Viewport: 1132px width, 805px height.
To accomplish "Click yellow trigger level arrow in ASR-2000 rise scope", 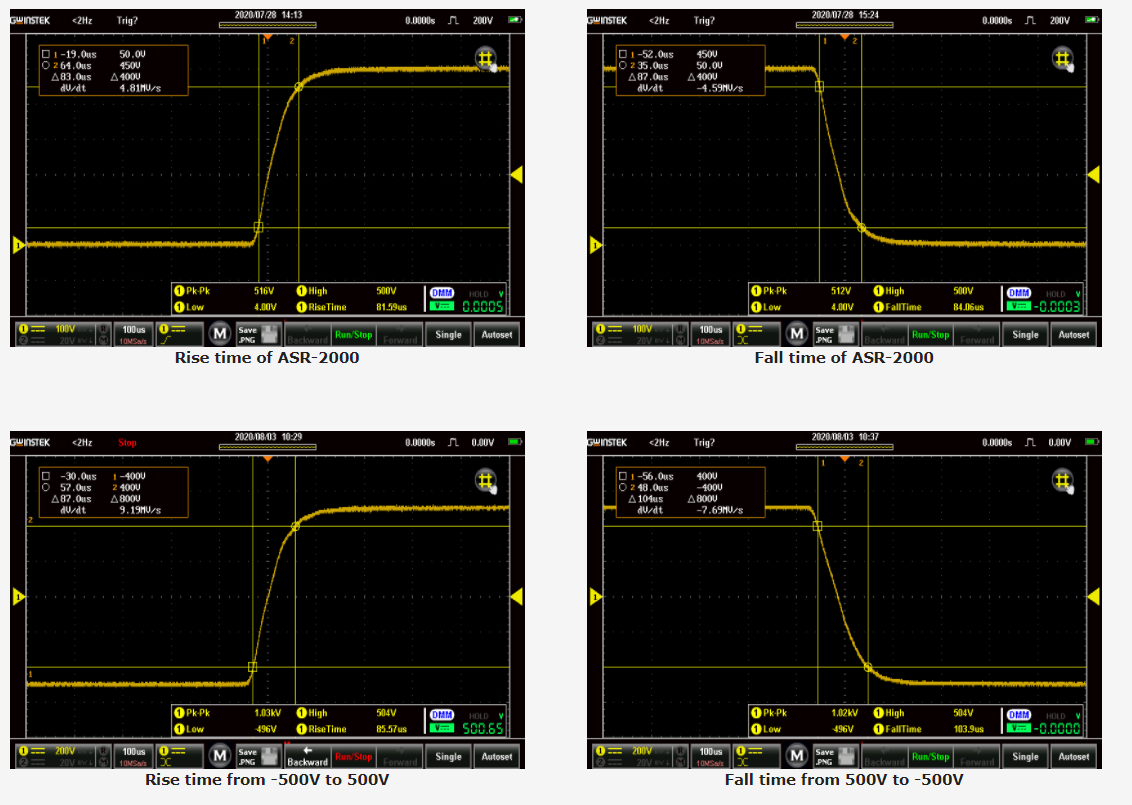I will (x=517, y=175).
